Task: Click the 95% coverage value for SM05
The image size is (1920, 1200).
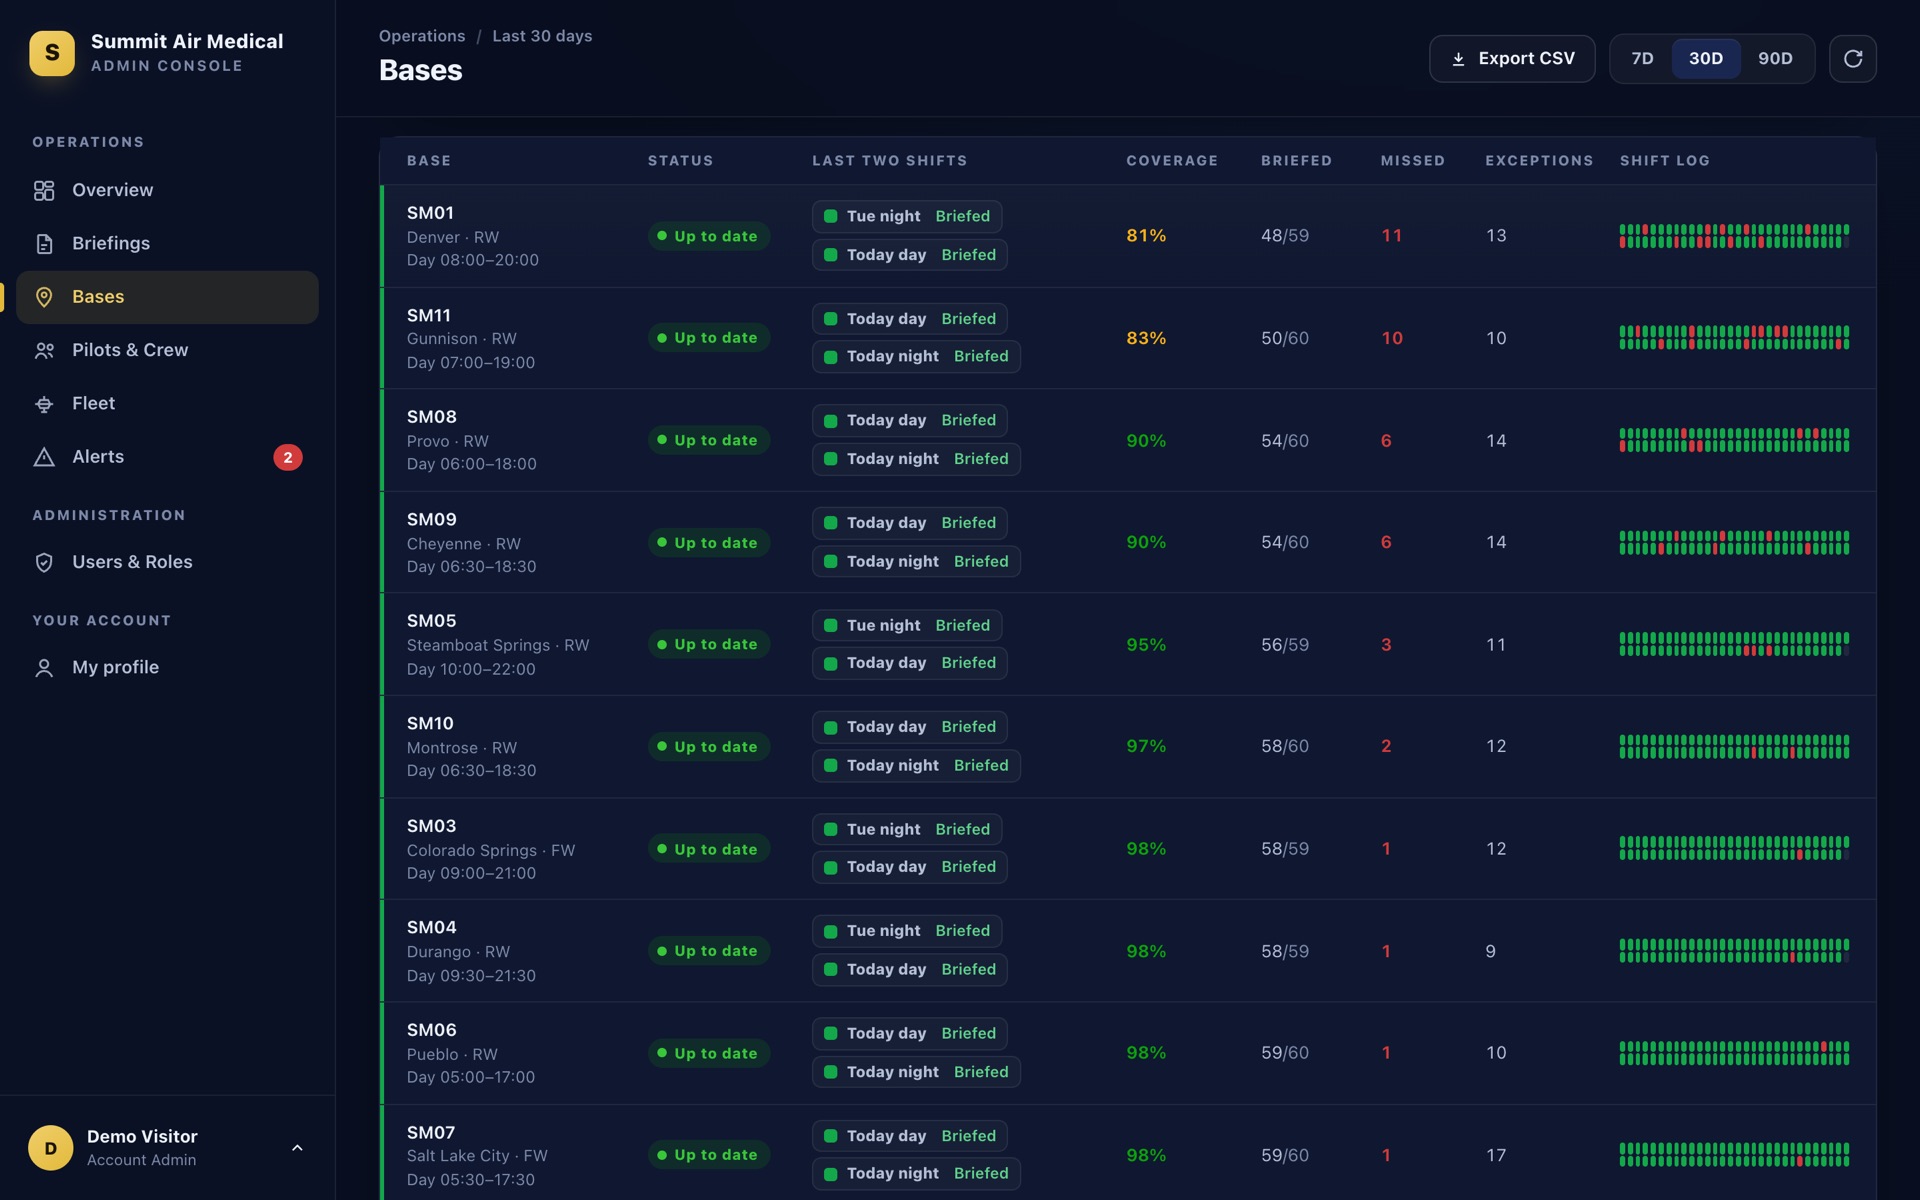Action: (x=1146, y=645)
